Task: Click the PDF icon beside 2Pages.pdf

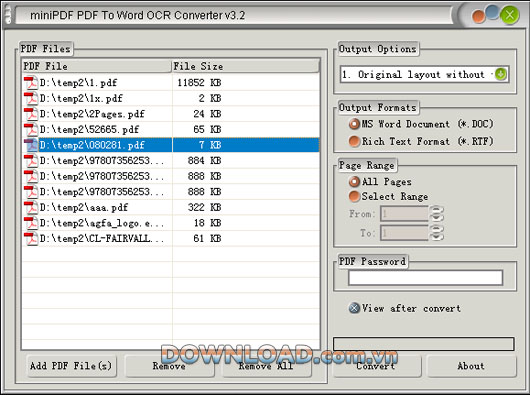Action: click(x=31, y=114)
